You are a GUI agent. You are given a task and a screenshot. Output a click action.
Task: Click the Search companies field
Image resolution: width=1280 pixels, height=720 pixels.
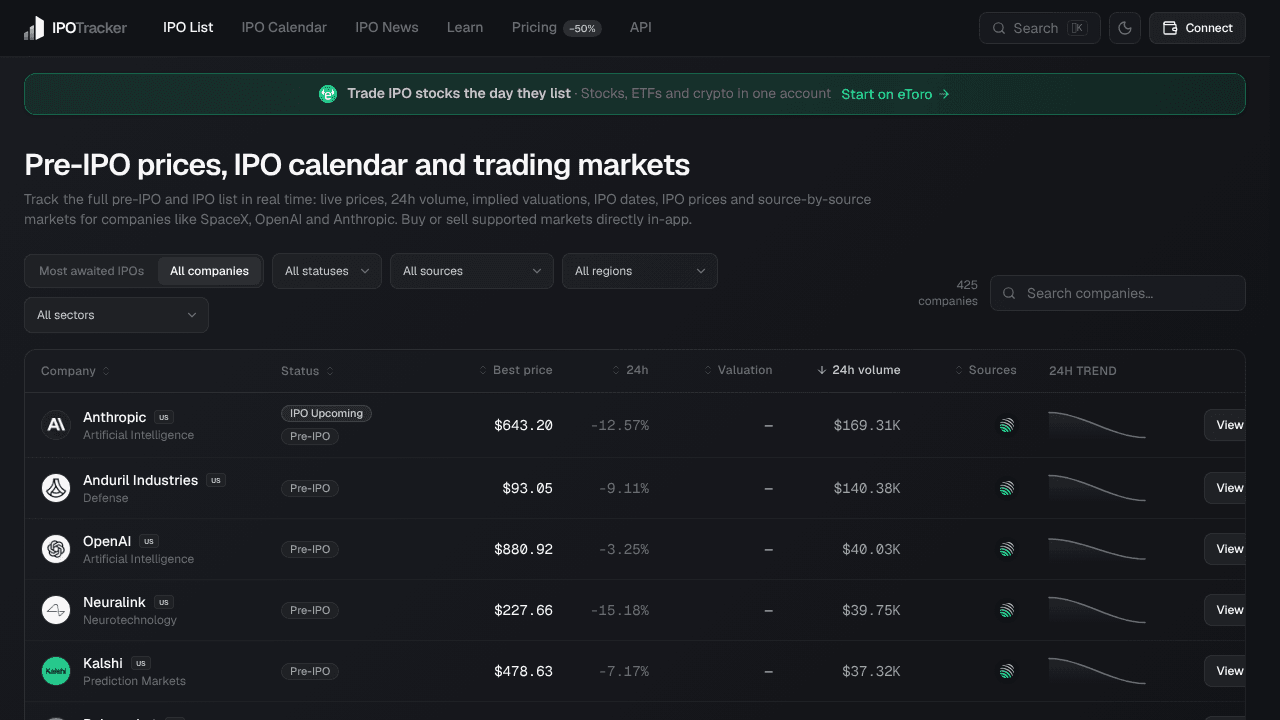[x=1118, y=293]
